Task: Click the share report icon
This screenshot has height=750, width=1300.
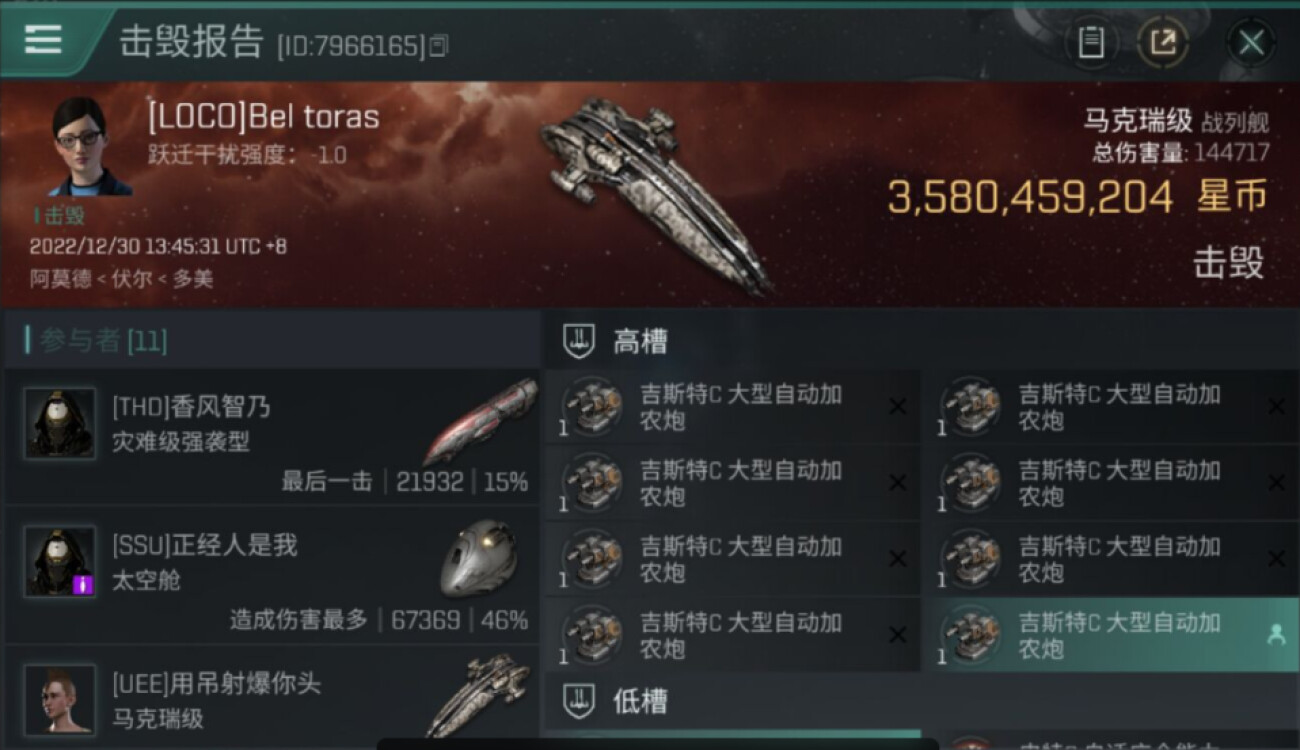Action: [1162, 42]
